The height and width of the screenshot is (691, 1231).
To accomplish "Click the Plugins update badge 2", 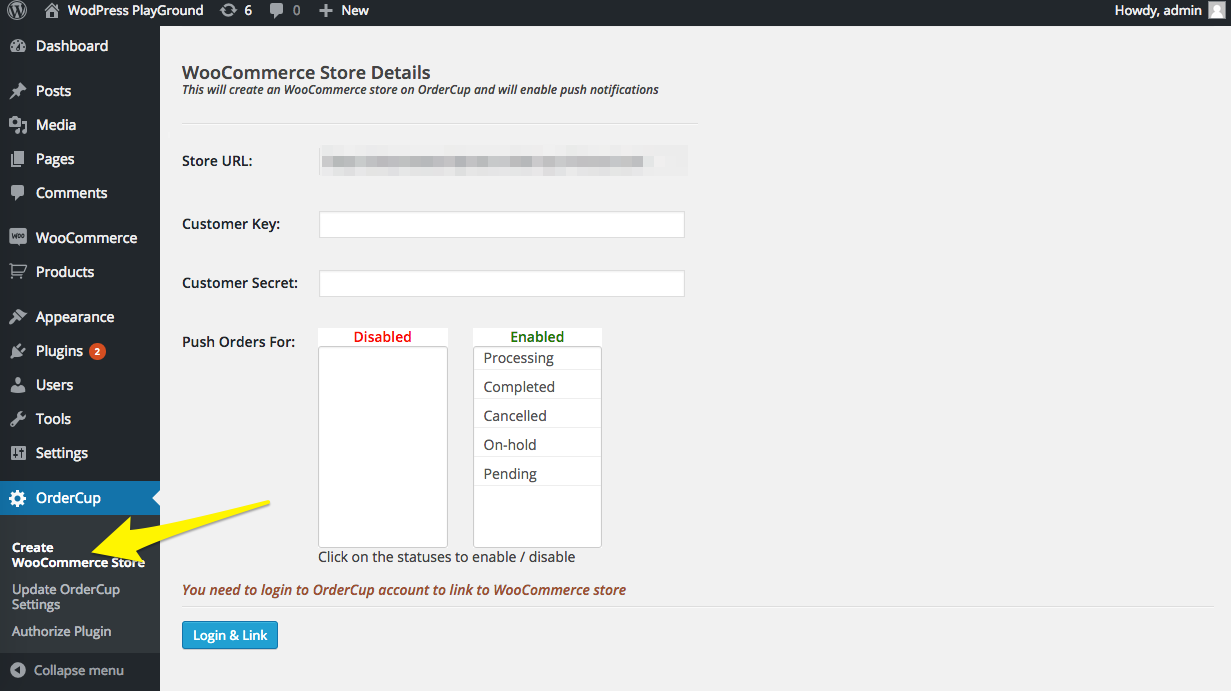I will coord(97,351).
